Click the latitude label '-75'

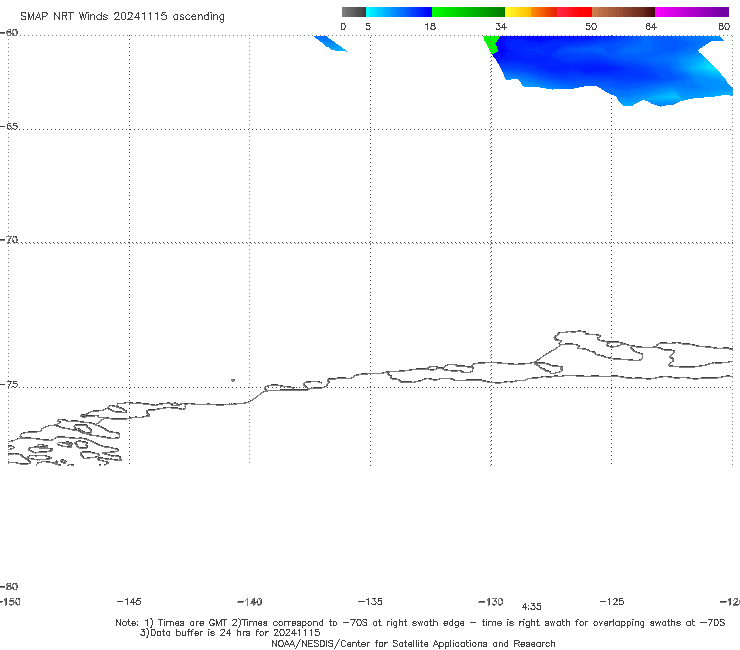9,385
